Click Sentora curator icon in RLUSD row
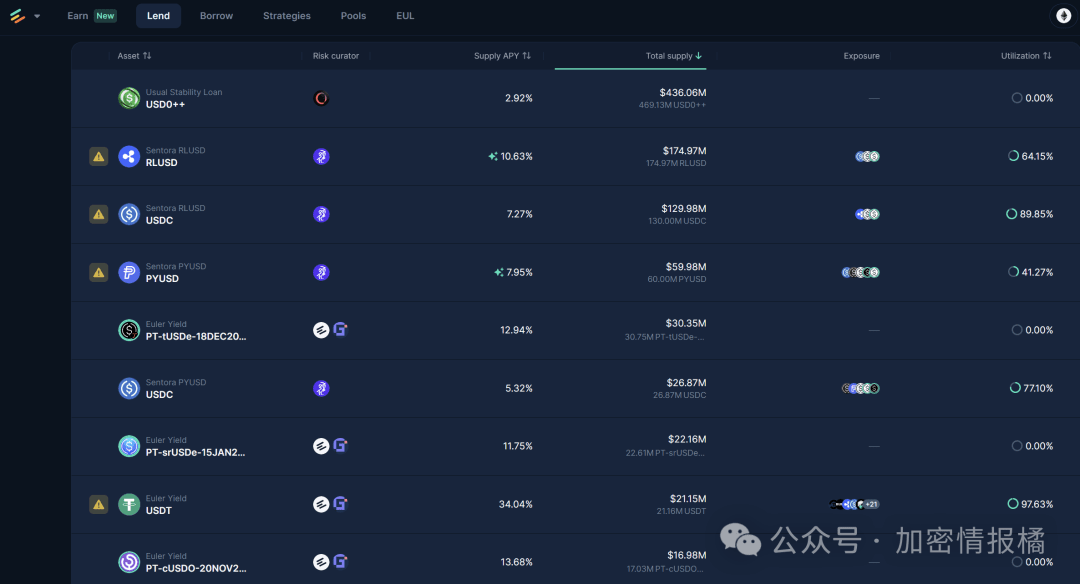 click(321, 156)
